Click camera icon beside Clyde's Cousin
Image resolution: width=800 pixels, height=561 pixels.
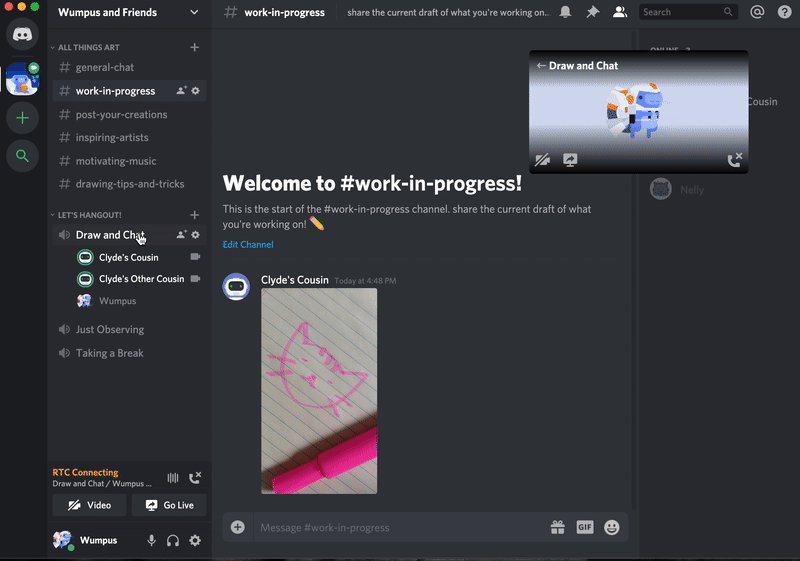click(x=195, y=257)
